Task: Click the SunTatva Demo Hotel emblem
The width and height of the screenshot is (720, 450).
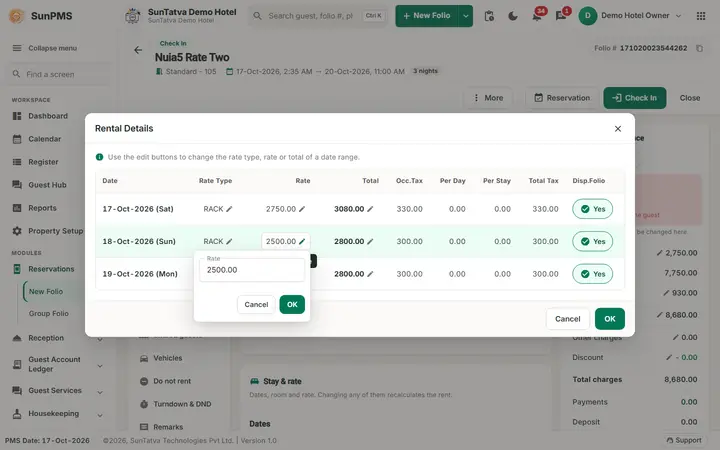Action: coord(133,16)
